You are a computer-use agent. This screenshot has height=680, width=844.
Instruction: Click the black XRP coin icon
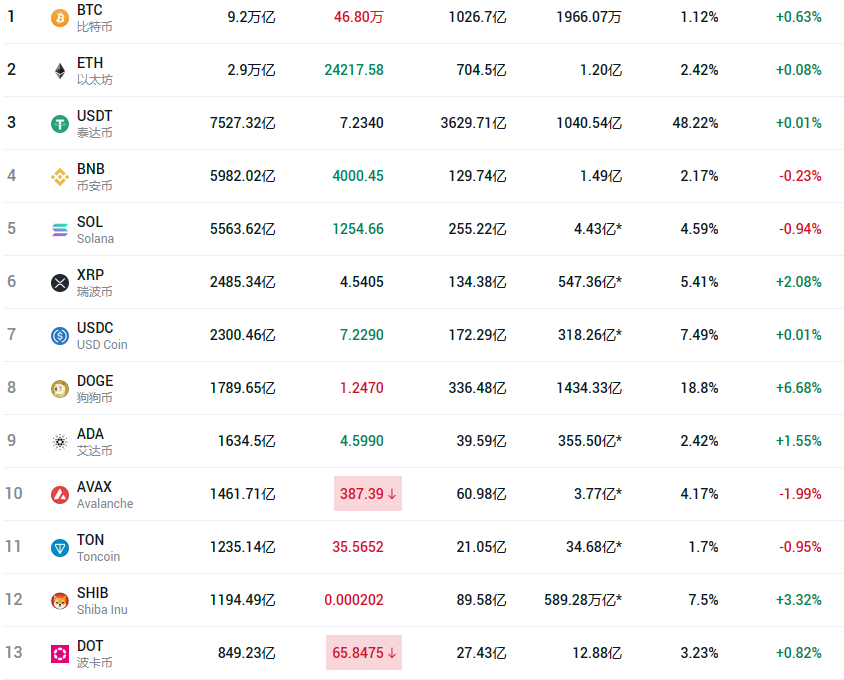point(60,282)
